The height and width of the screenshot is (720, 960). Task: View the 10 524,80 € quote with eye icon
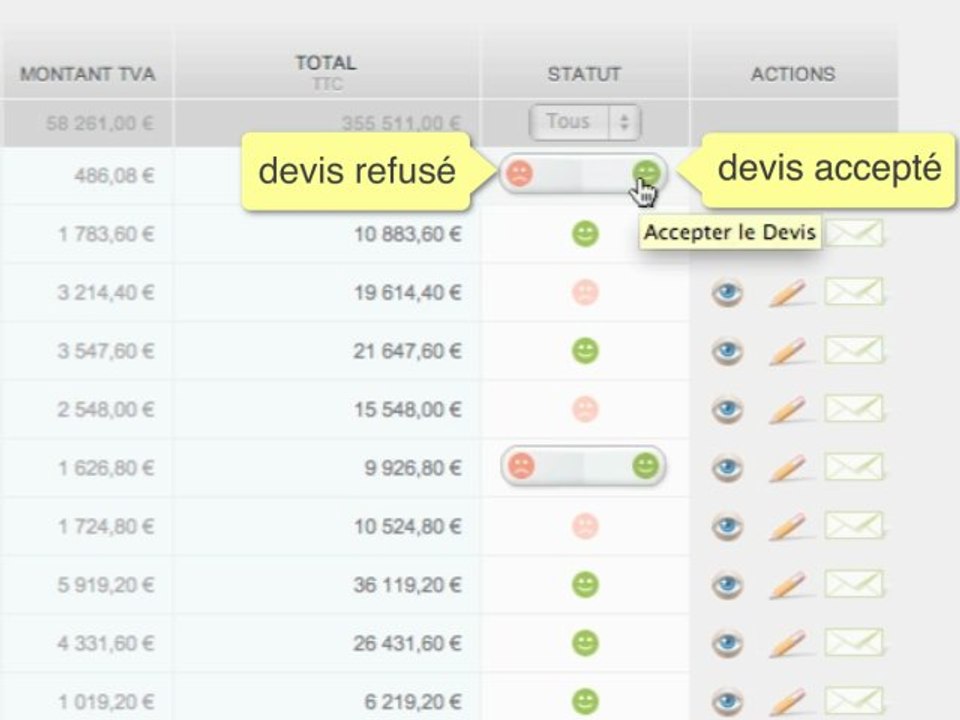727,527
